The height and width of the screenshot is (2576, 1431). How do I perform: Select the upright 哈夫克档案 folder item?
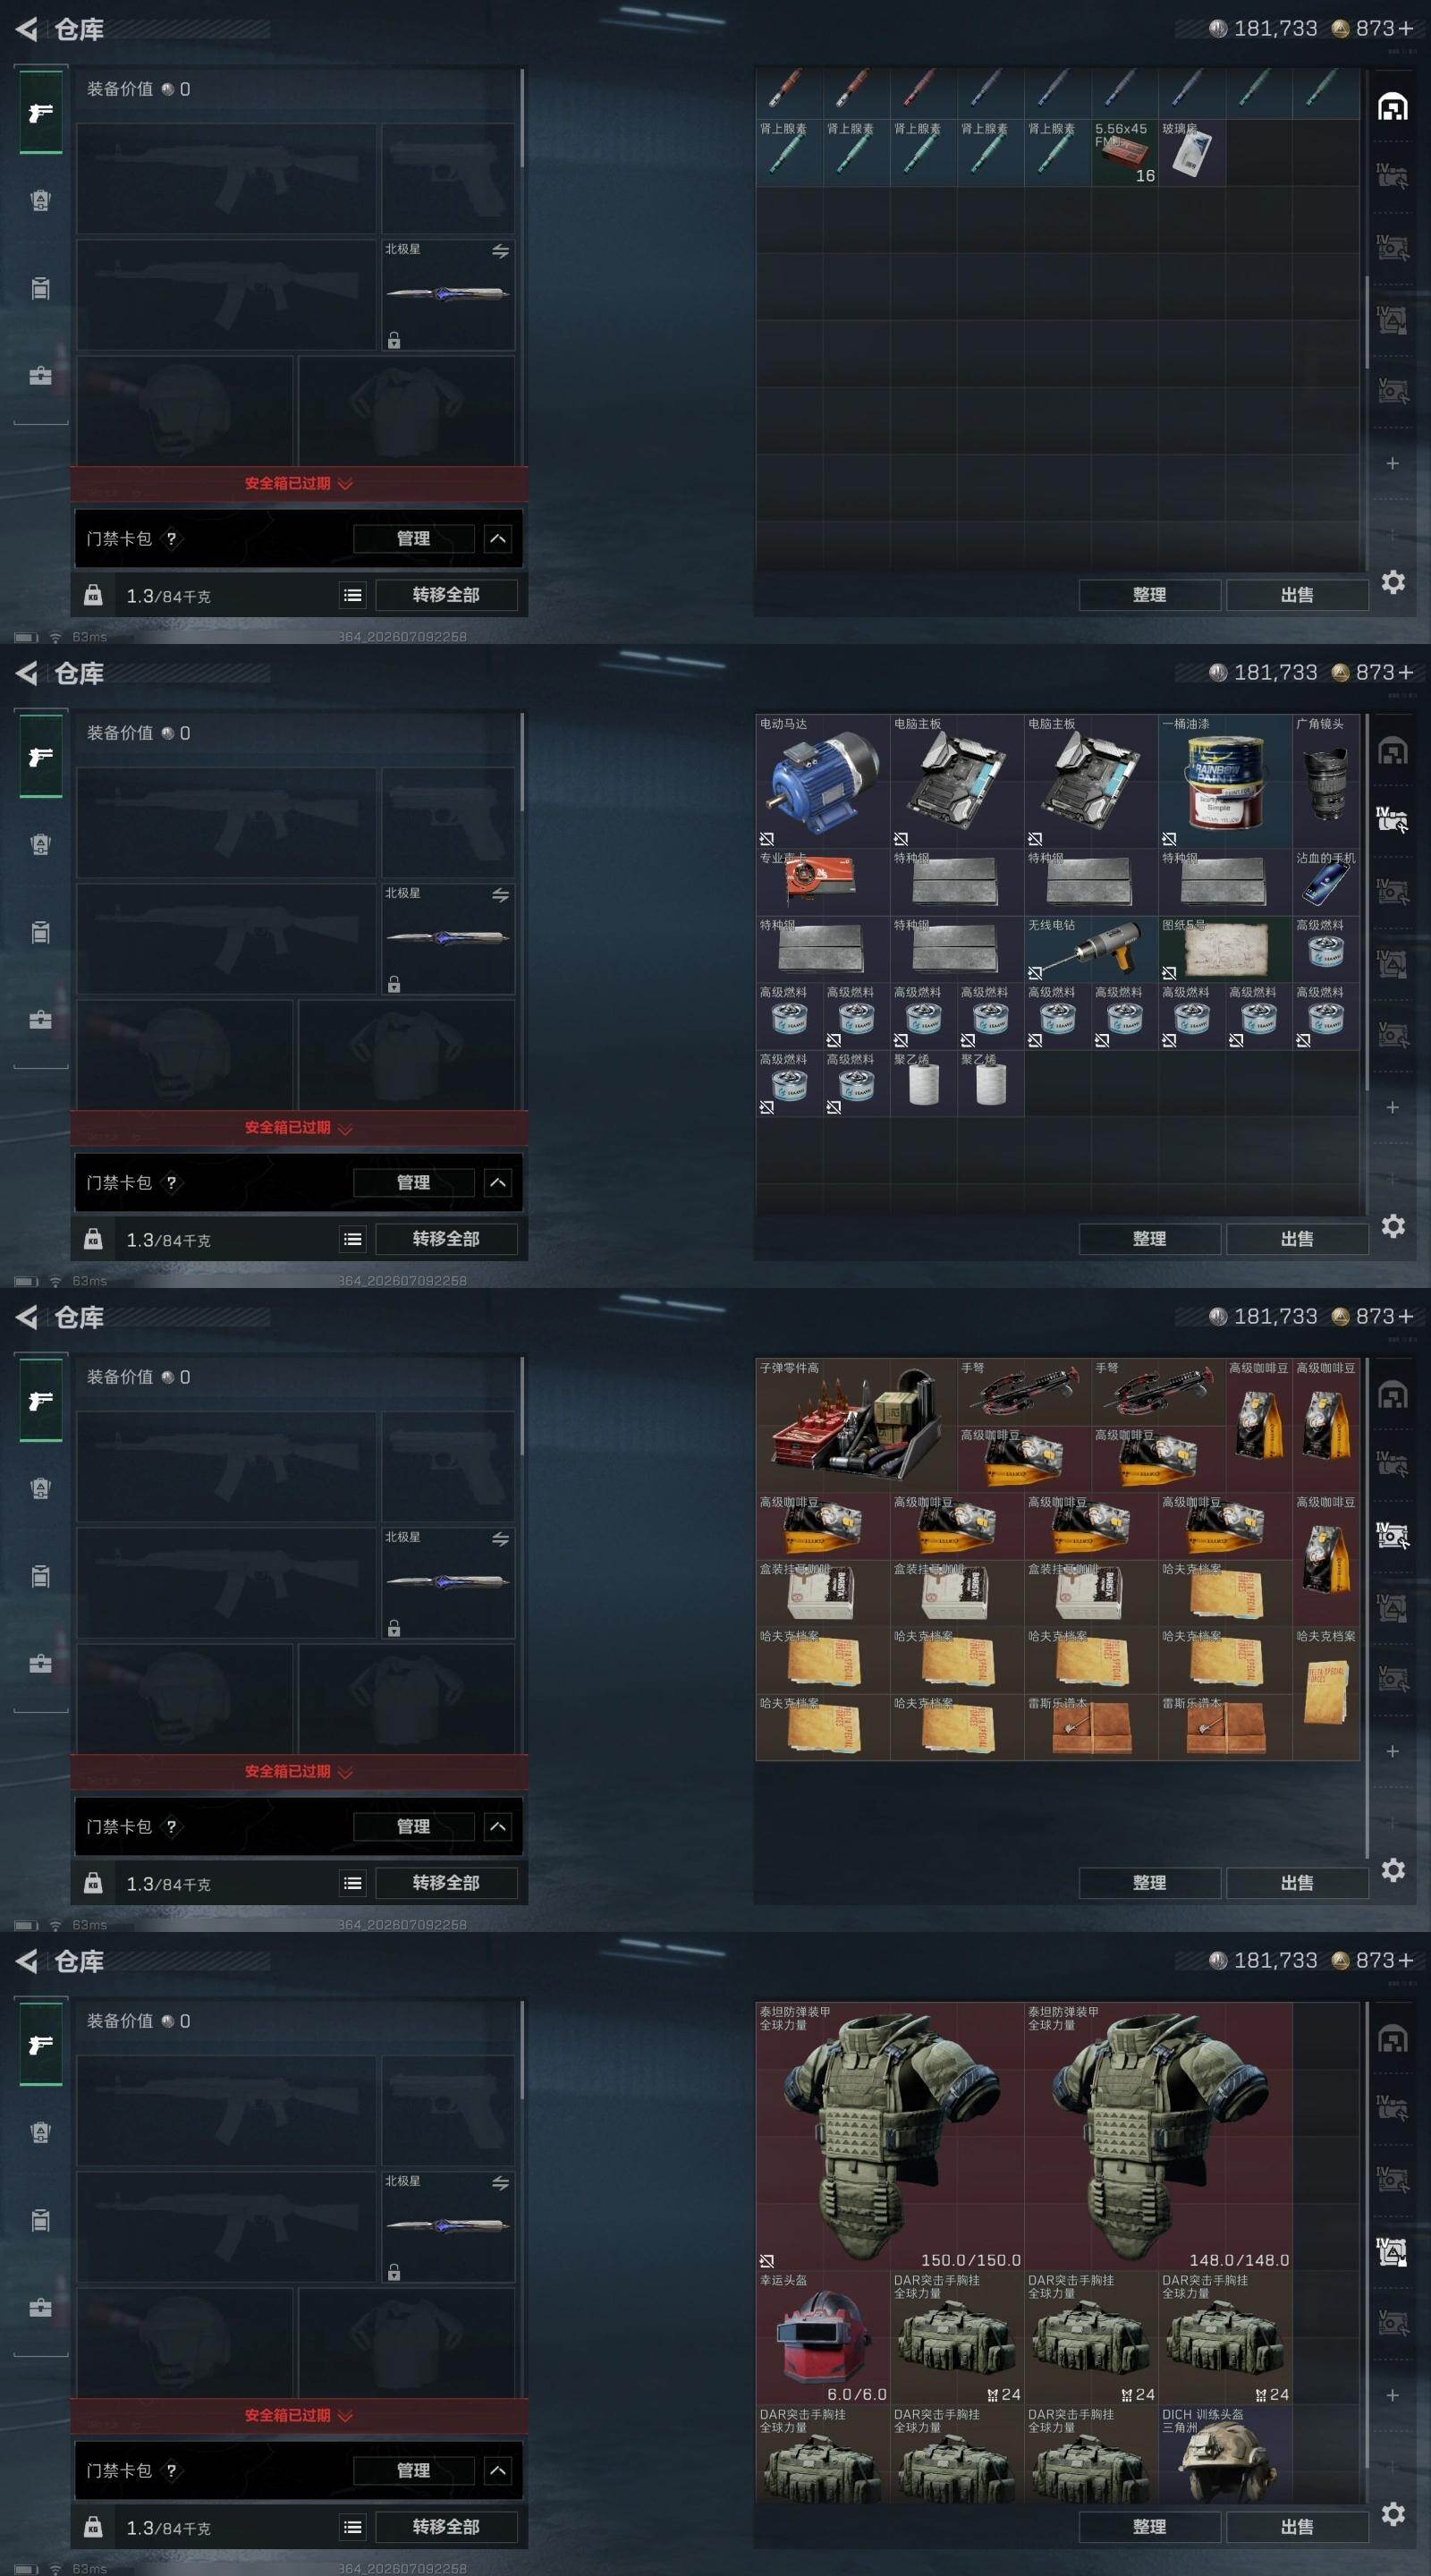click(1326, 1693)
